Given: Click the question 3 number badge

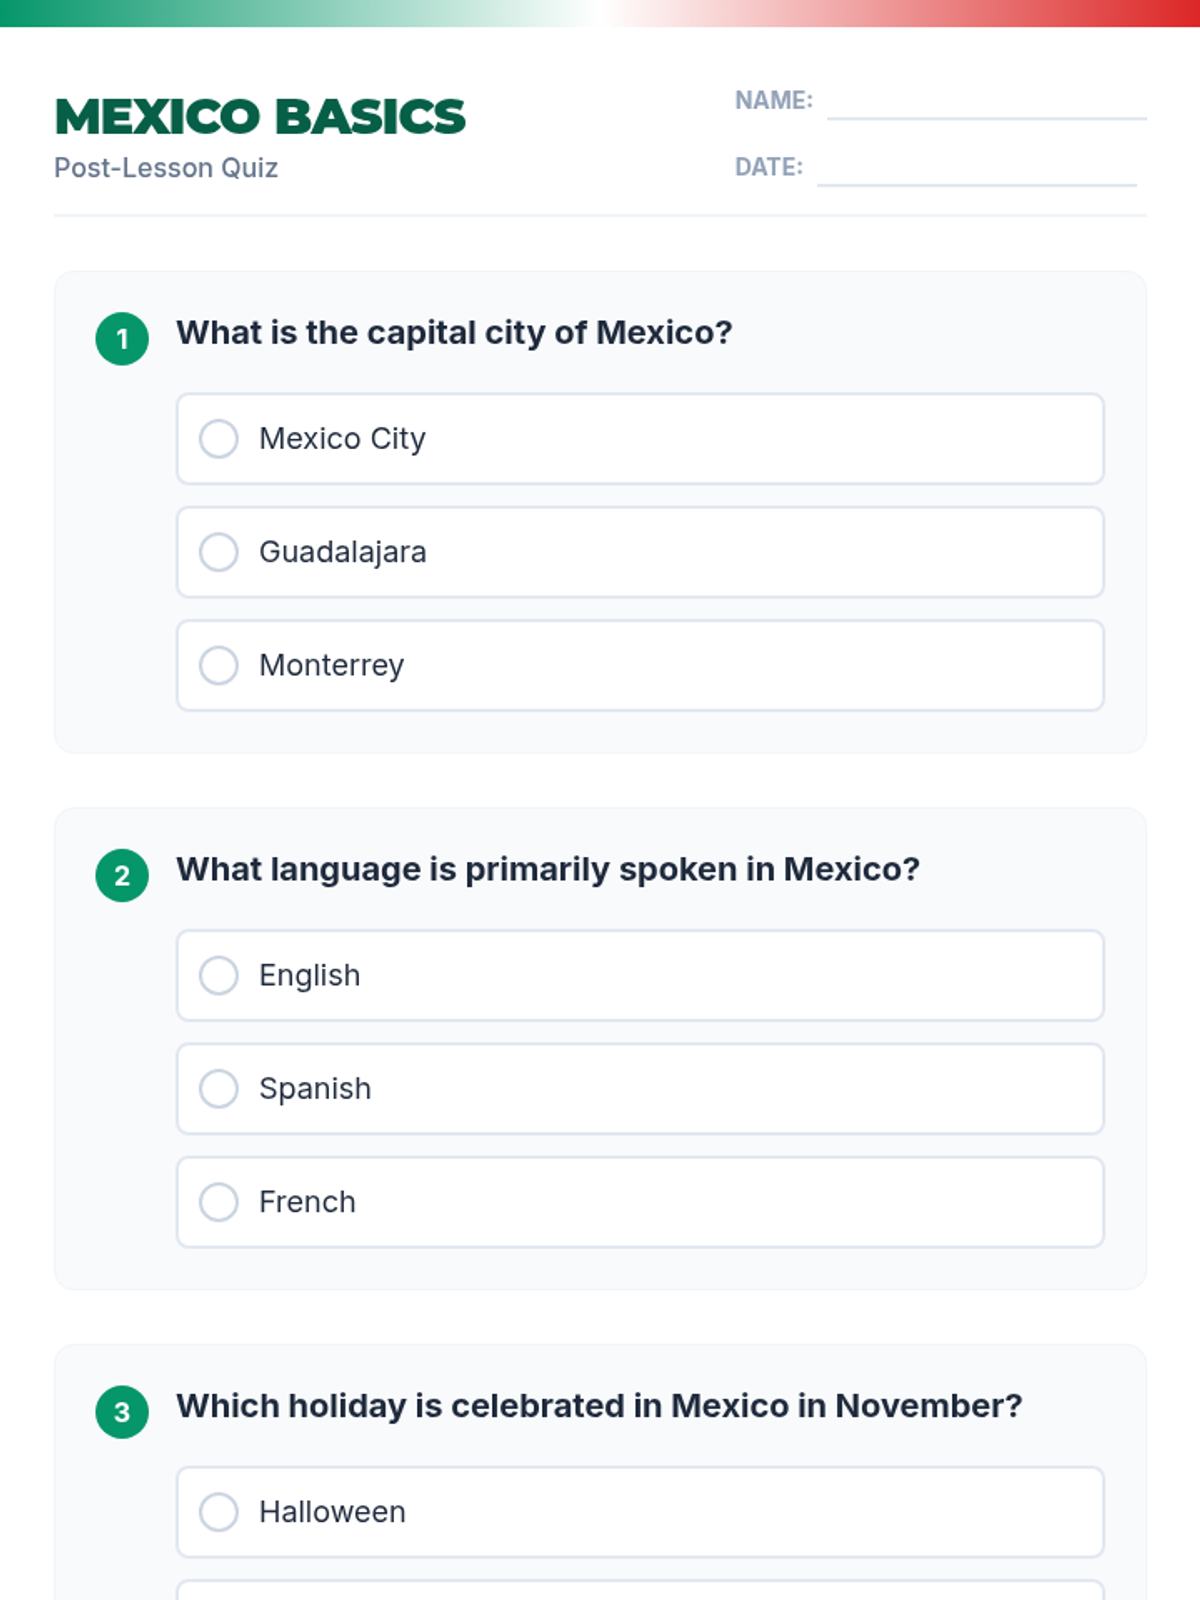Looking at the screenshot, I should click(x=122, y=1412).
